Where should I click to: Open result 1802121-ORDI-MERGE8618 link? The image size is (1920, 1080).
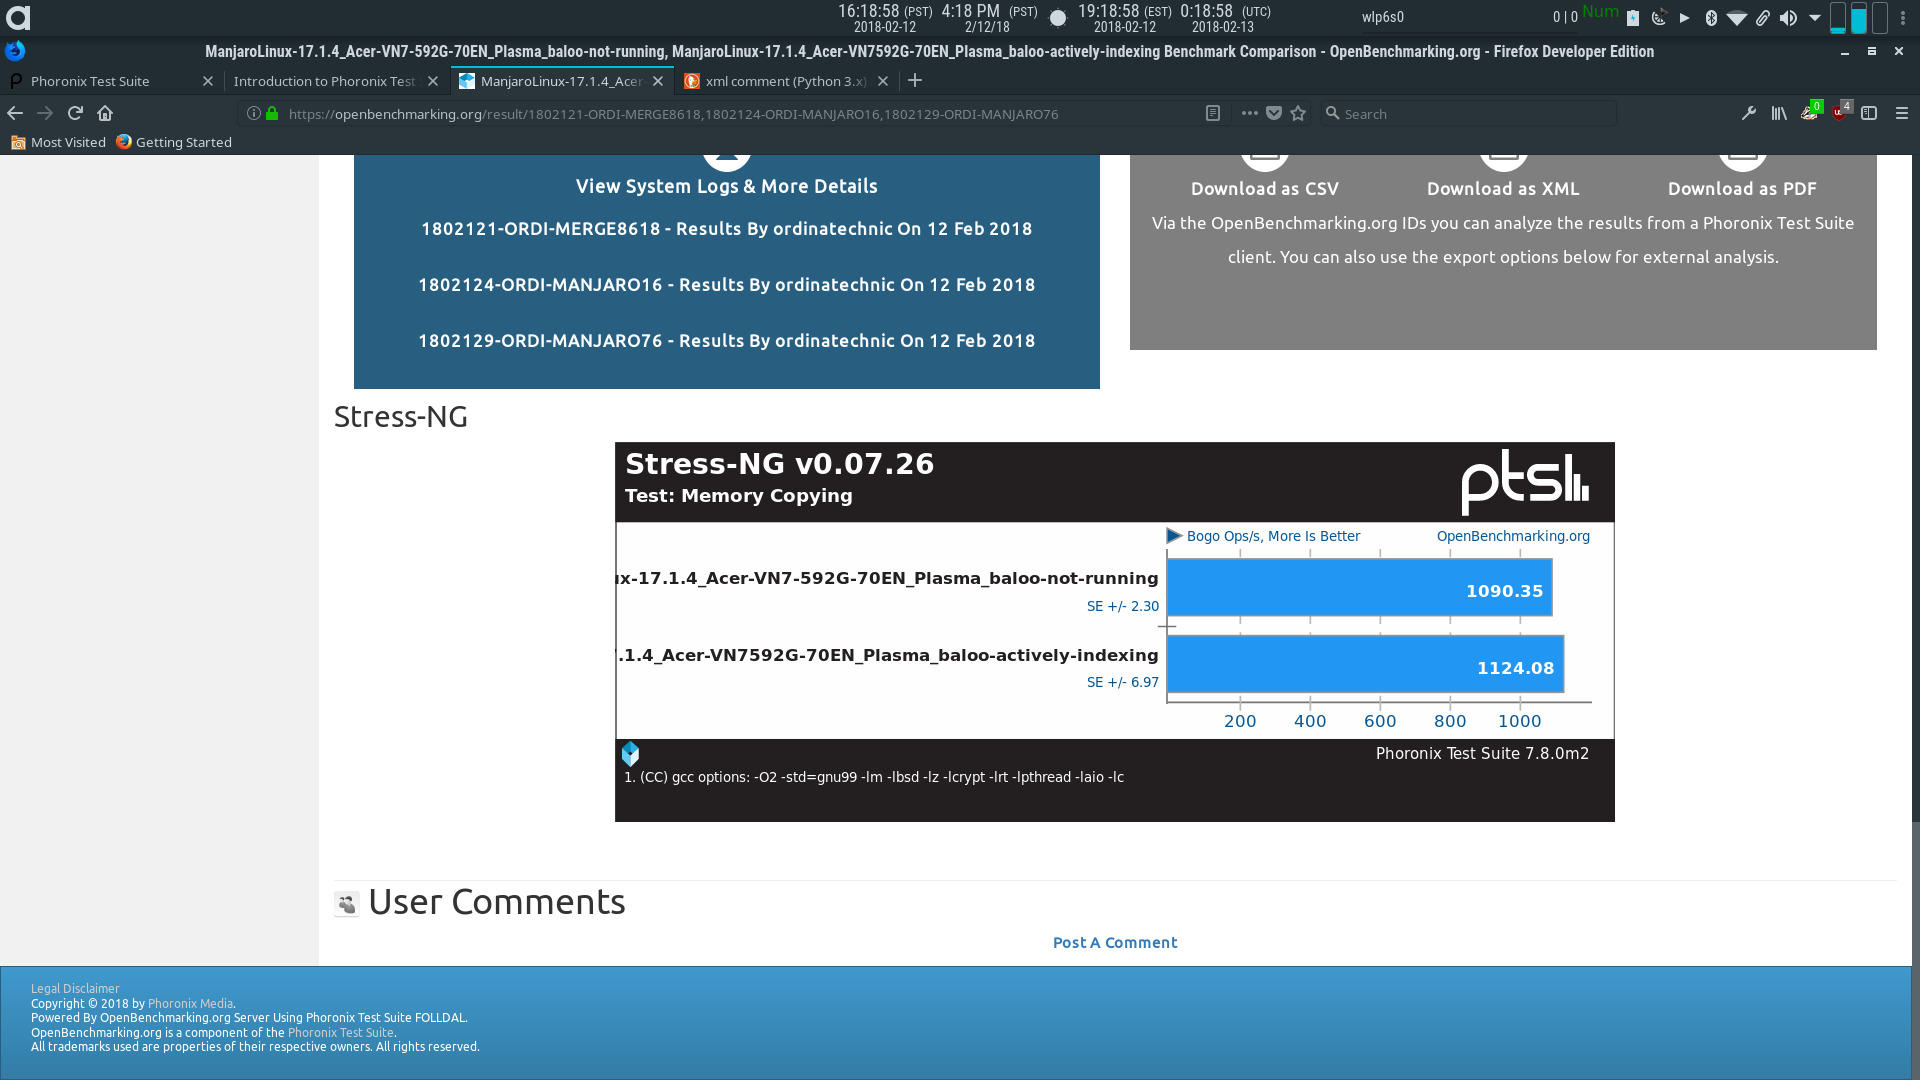coord(727,229)
